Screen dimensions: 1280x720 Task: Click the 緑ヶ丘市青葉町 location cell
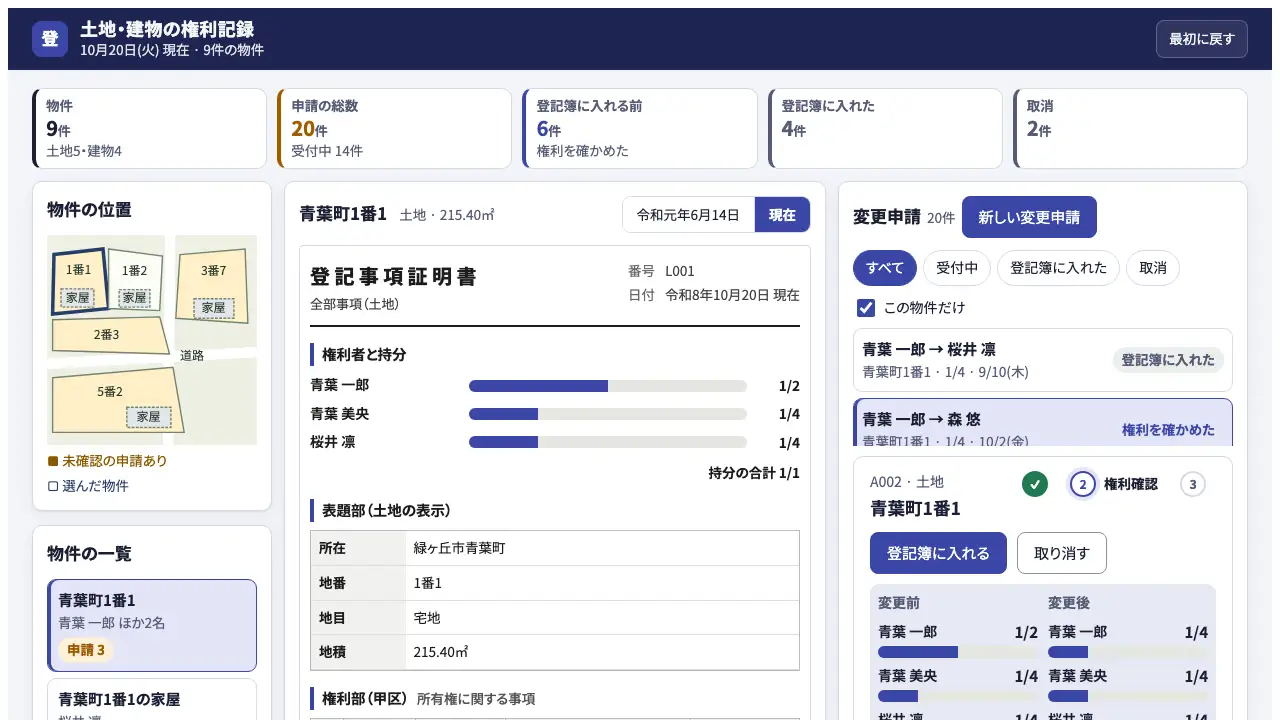click(x=601, y=548)
